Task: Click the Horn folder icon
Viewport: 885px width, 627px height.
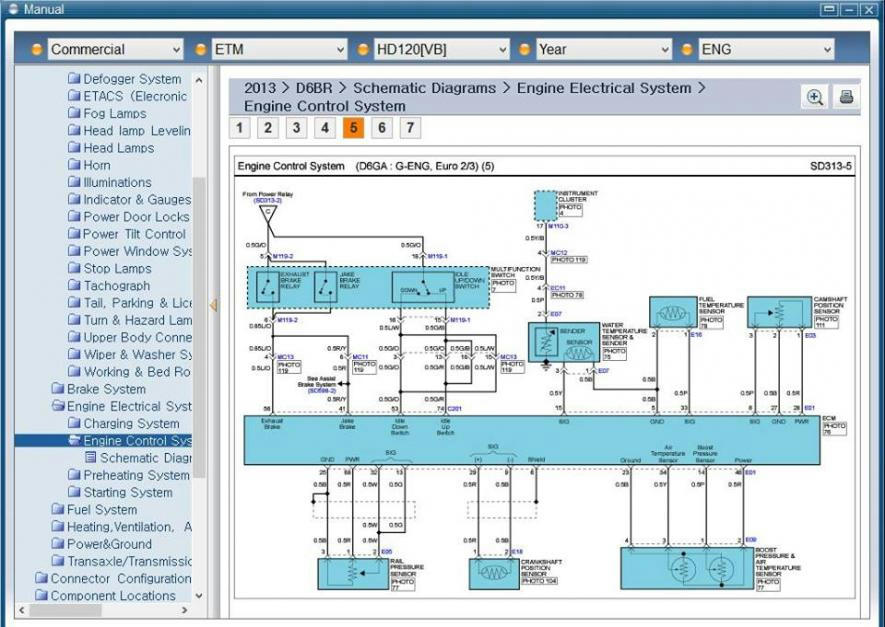Action: 74,165
